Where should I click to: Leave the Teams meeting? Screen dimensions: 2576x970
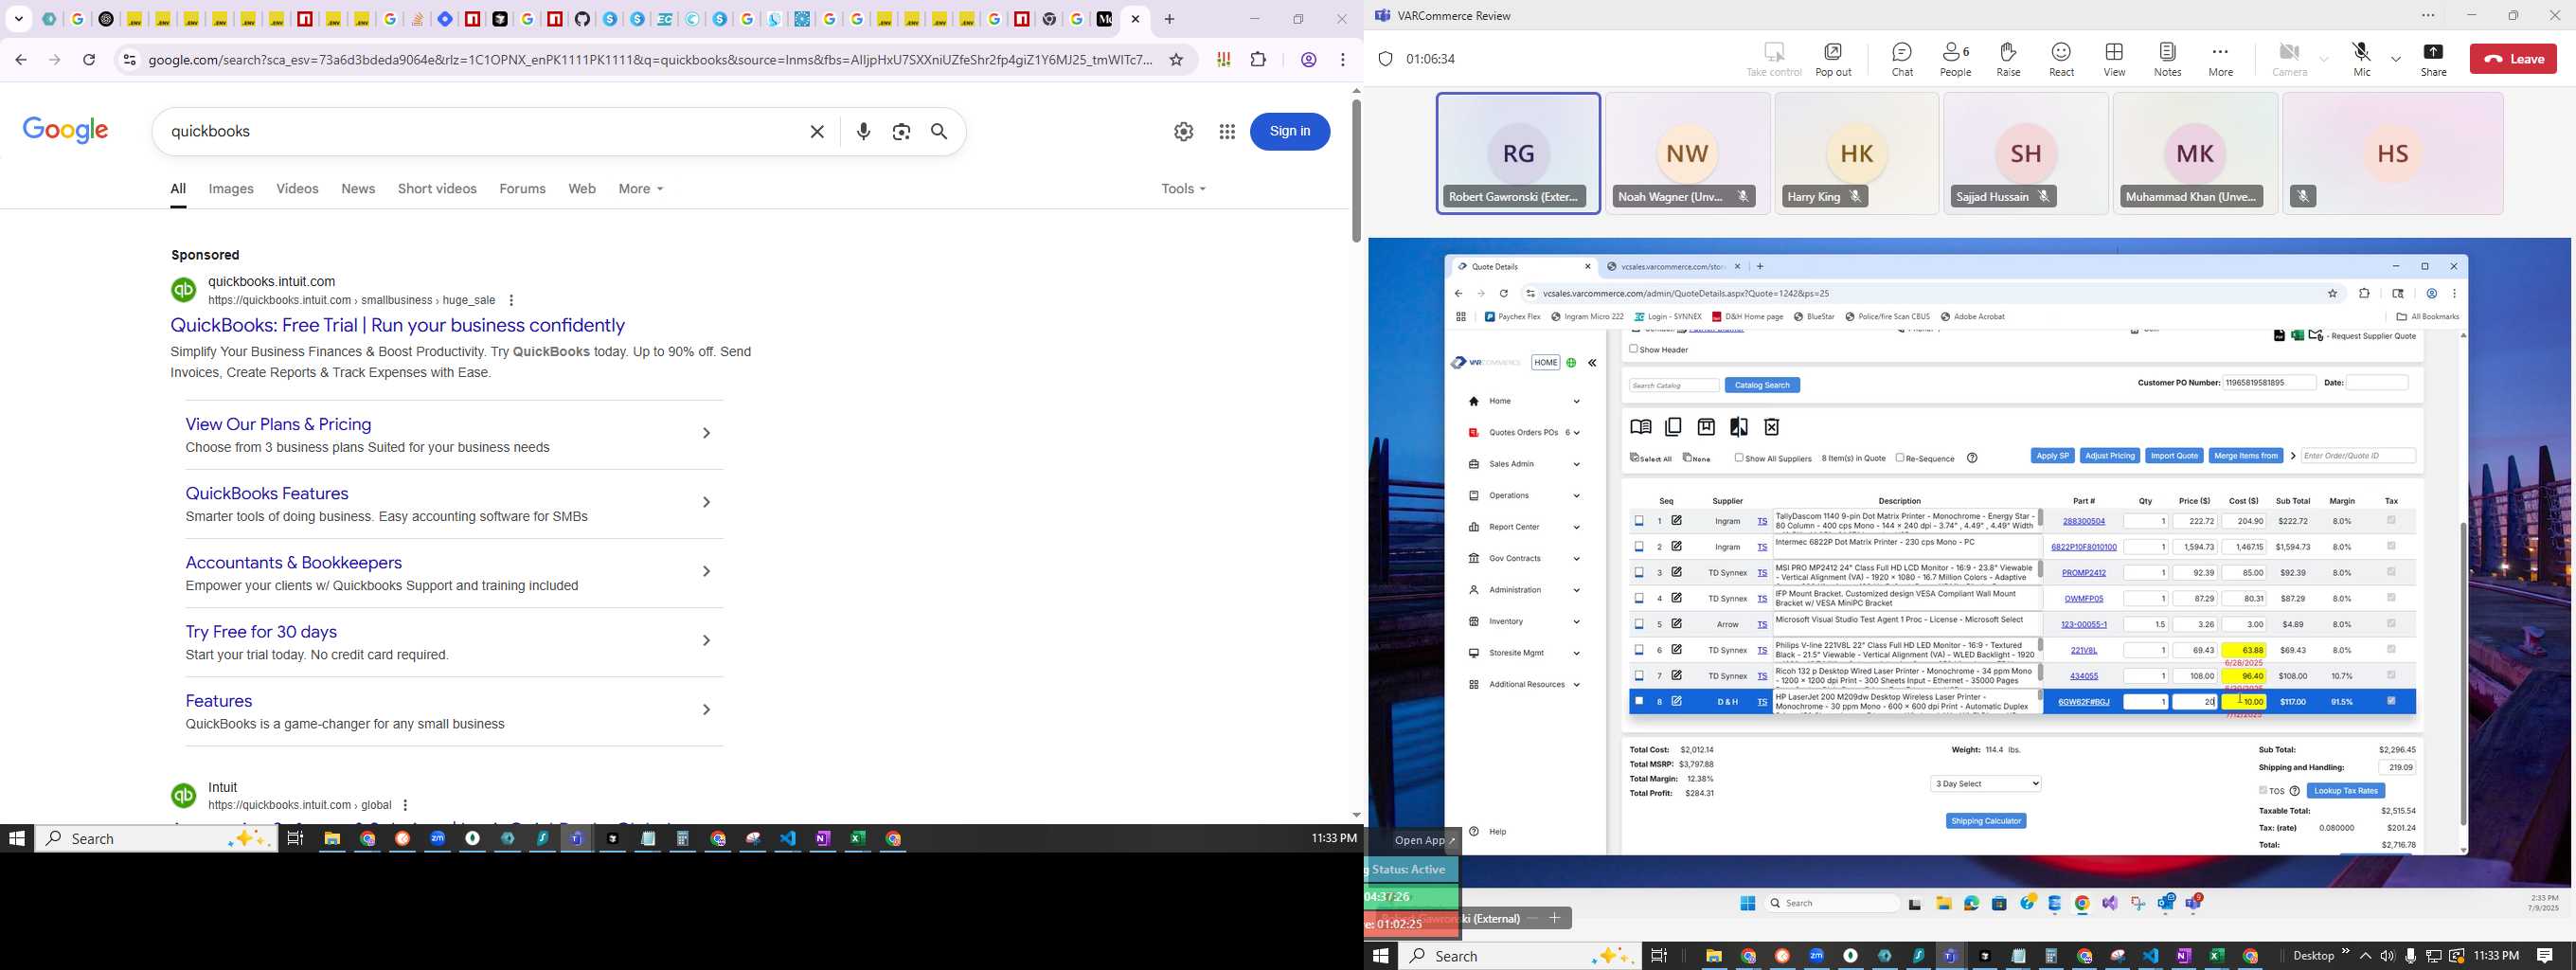[2513, 59]
